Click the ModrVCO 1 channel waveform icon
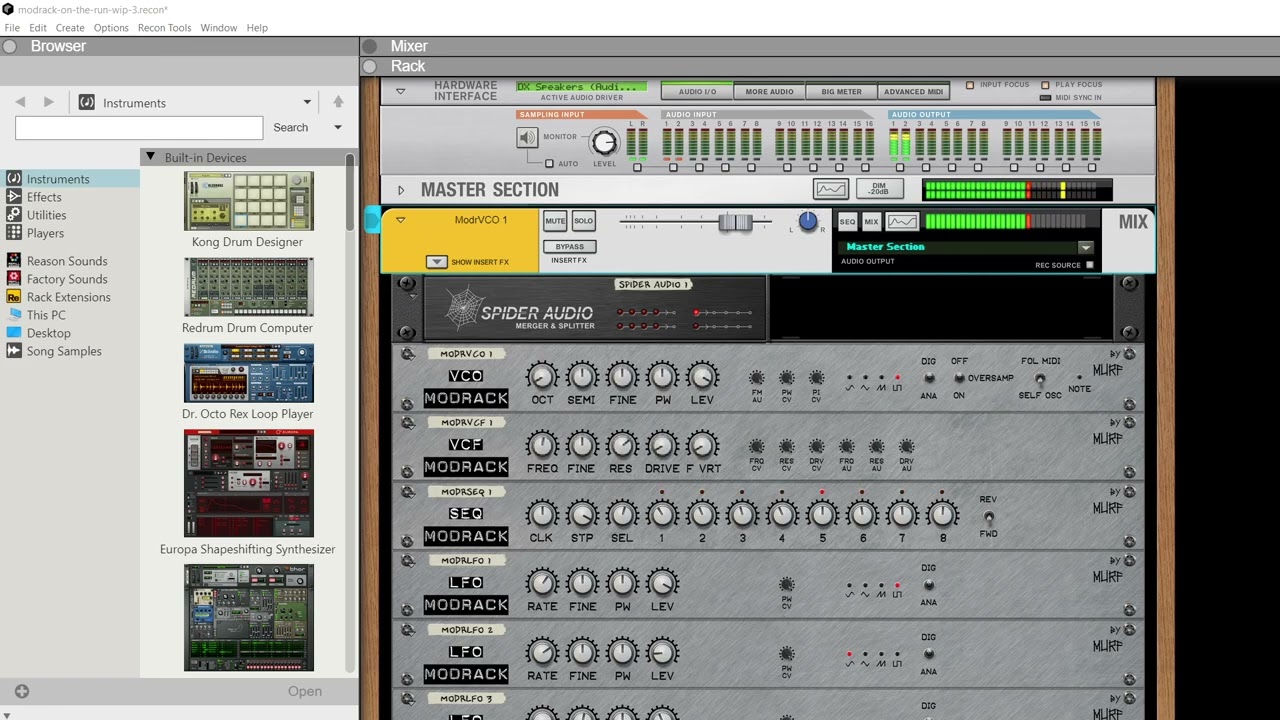 [x=902, y=222]
